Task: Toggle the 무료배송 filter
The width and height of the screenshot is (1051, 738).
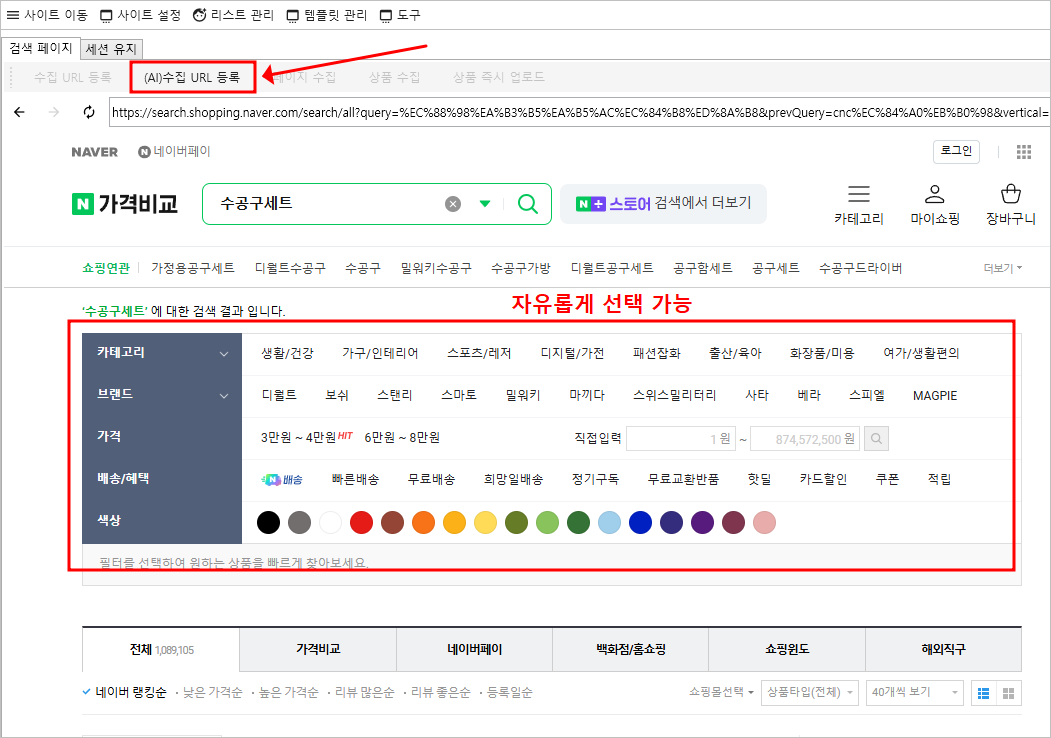Action: 432,479
